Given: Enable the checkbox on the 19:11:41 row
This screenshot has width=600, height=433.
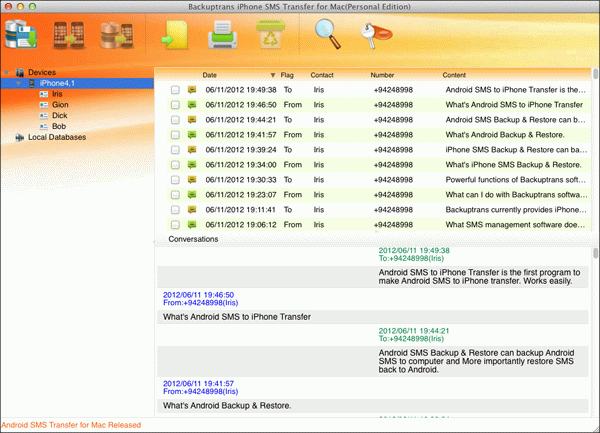Looking at the screenshot, I should pyautogui.click(x=175, y=210).
